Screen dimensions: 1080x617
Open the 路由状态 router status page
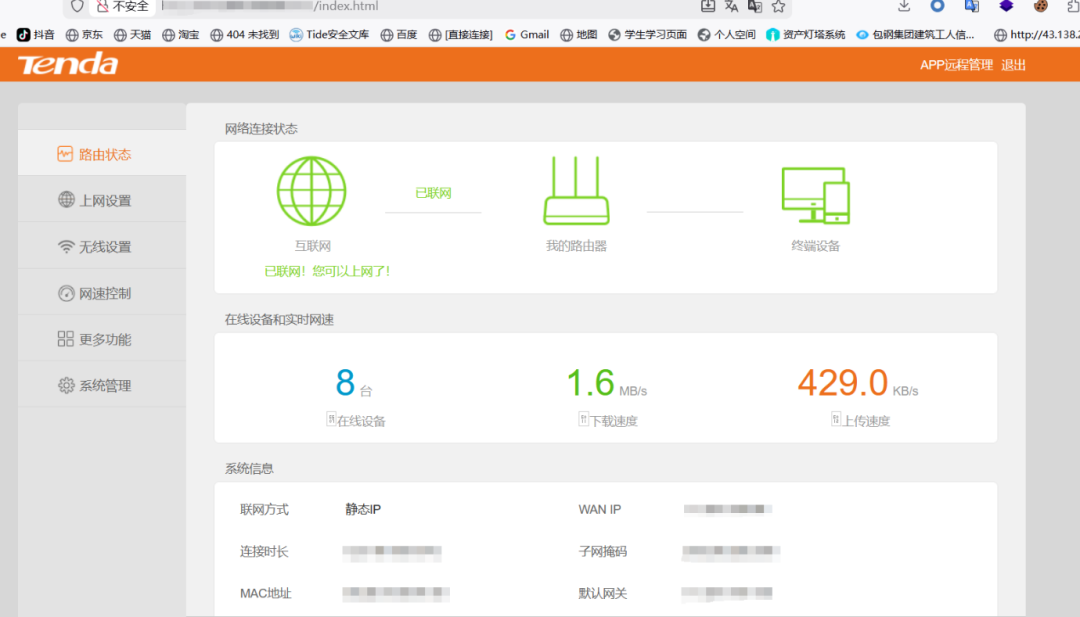(102, 154)
